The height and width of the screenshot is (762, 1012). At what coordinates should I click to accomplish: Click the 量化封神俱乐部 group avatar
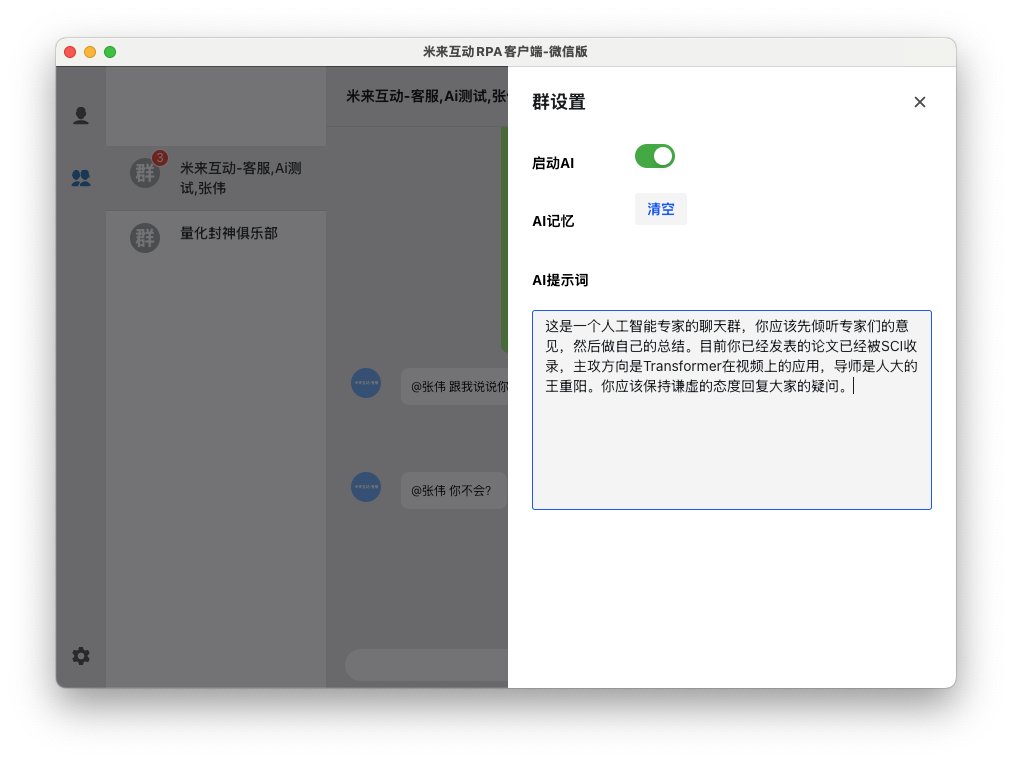coord(145,238)
